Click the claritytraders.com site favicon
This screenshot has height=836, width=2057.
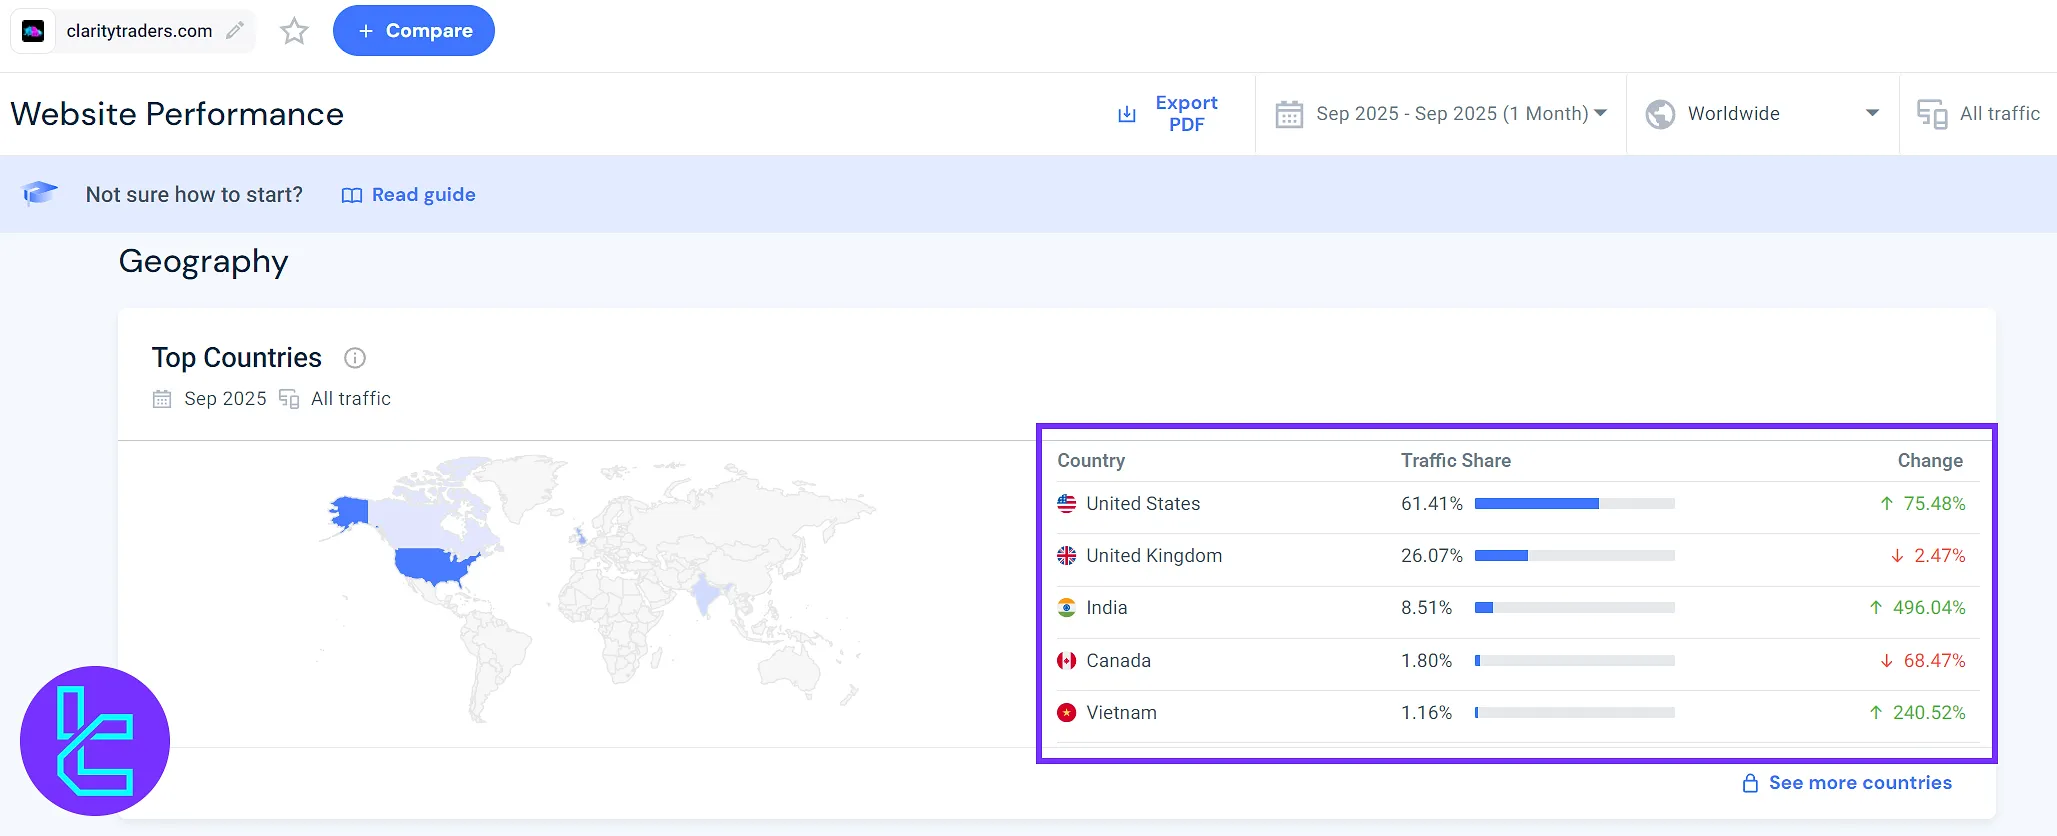(x=34, y=31)
